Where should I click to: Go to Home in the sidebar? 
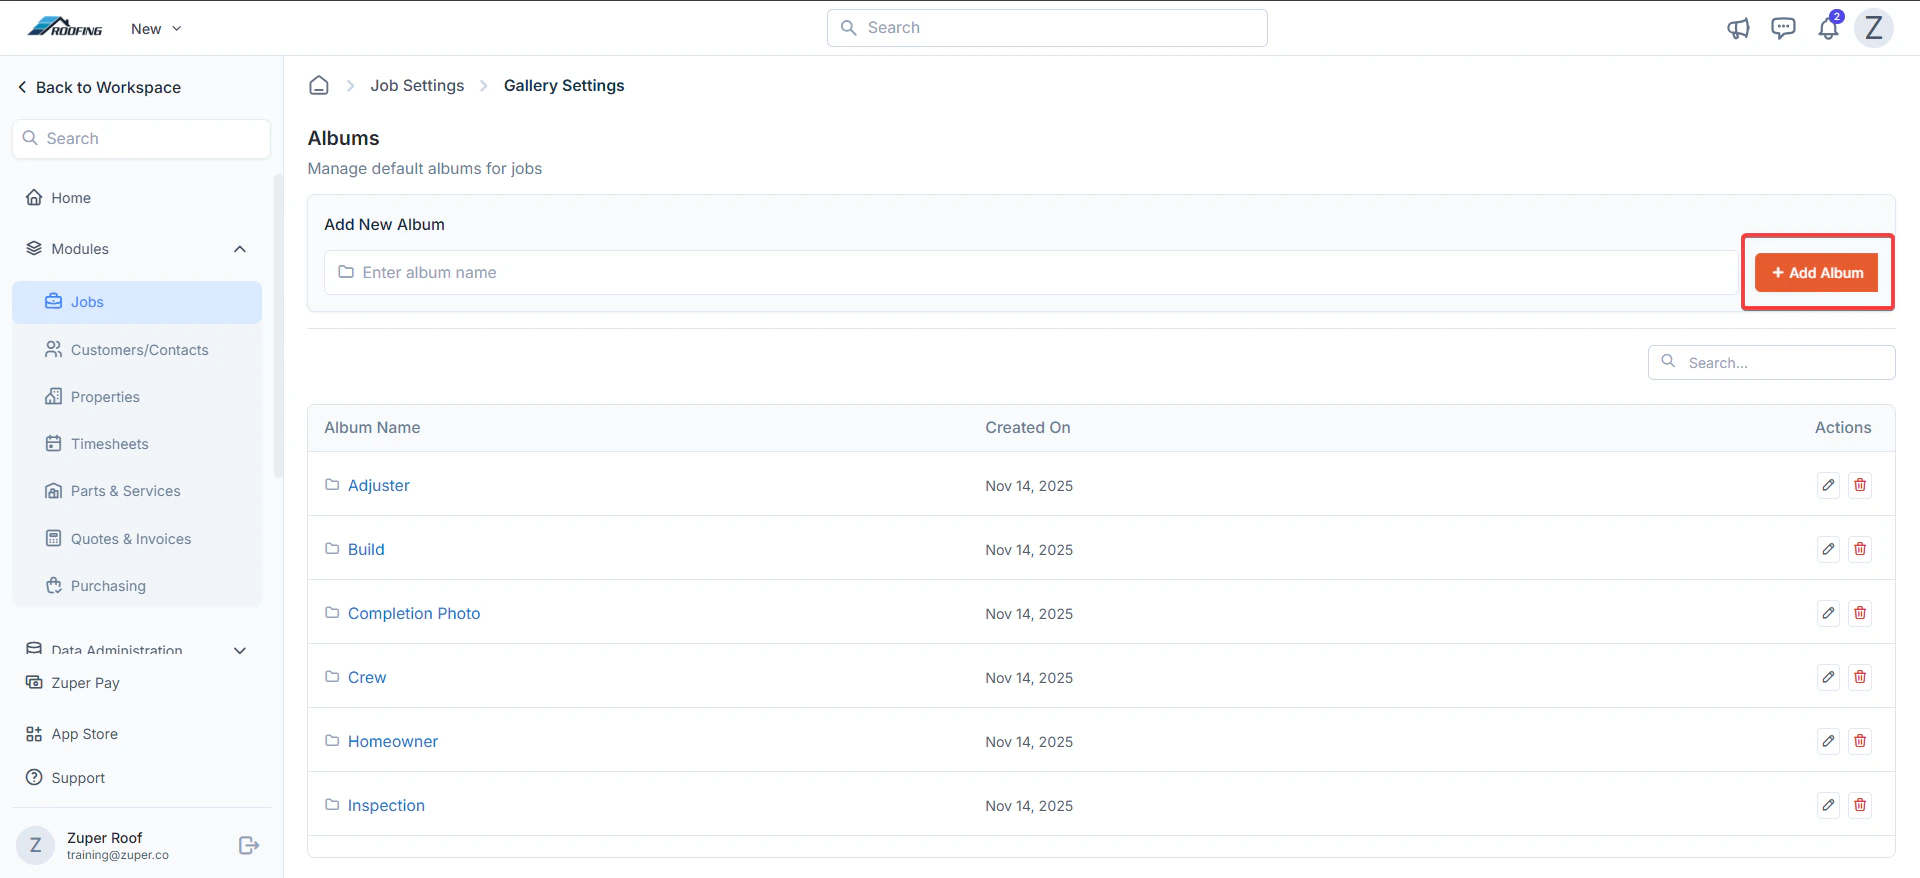coord(137,198)
